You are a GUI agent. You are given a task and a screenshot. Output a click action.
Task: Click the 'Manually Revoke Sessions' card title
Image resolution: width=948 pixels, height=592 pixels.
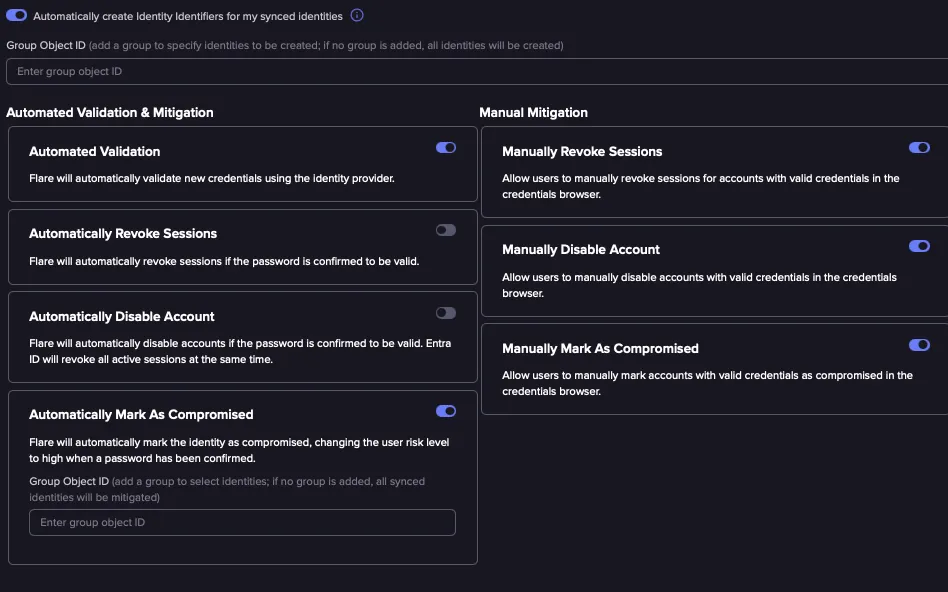[x=582, y=151]
